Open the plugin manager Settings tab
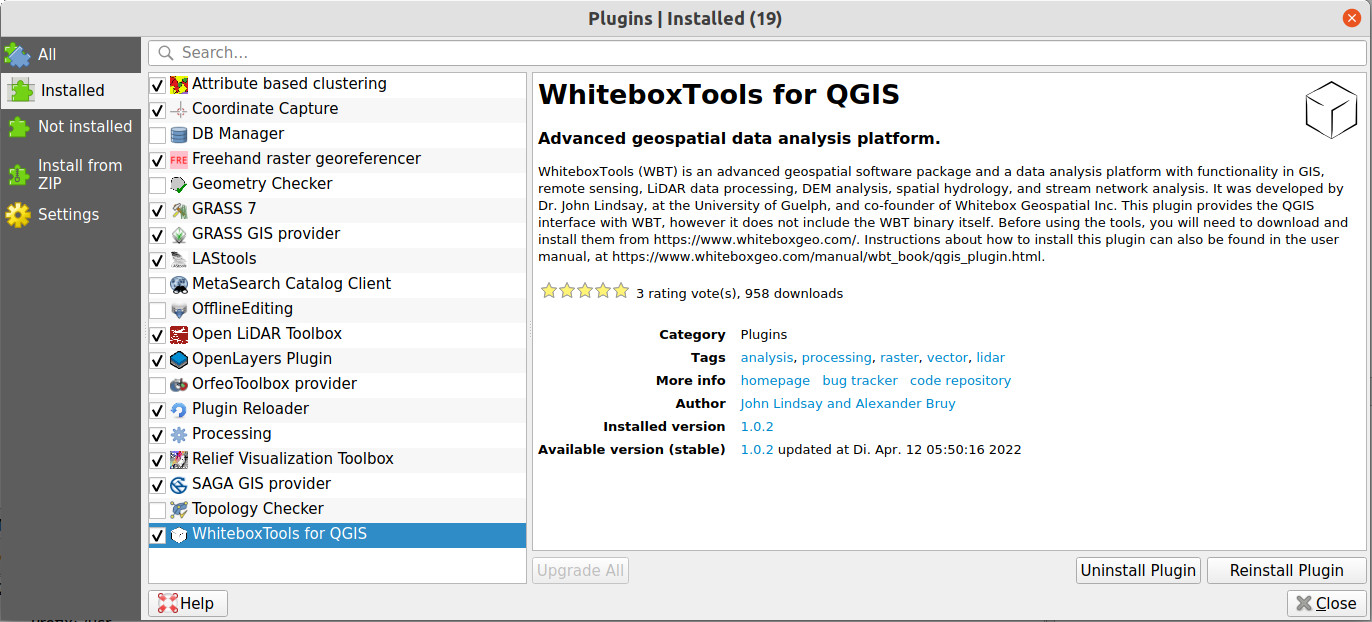 (70, 214)
